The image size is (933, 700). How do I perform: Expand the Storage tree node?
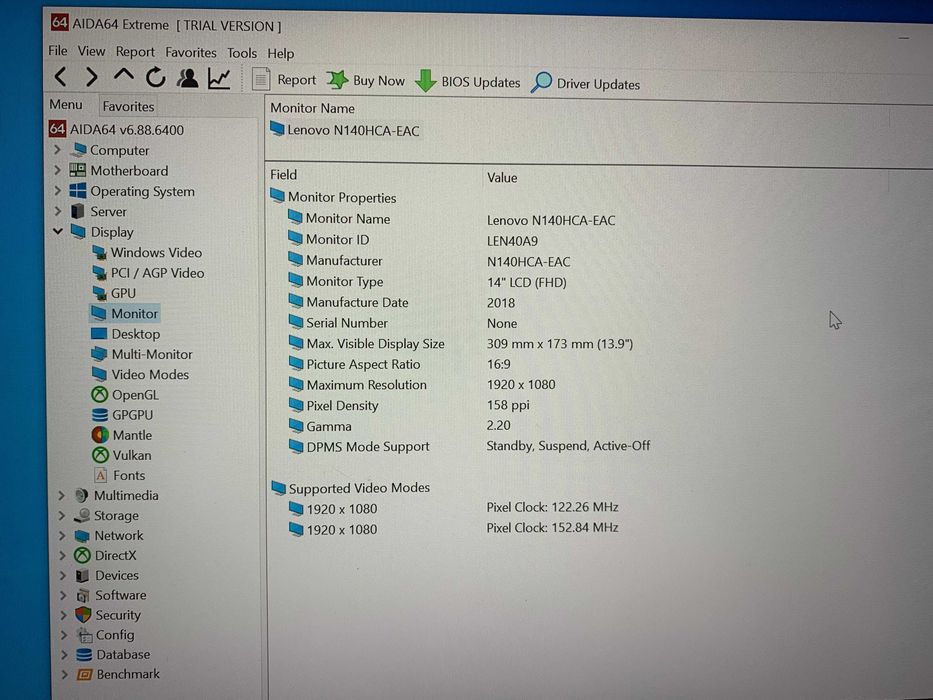tap(62, 515)
